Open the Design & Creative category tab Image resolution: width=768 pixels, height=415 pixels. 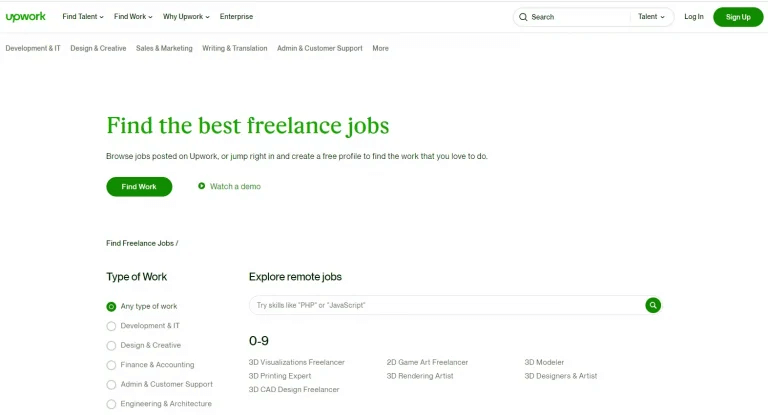pos(98,49)
